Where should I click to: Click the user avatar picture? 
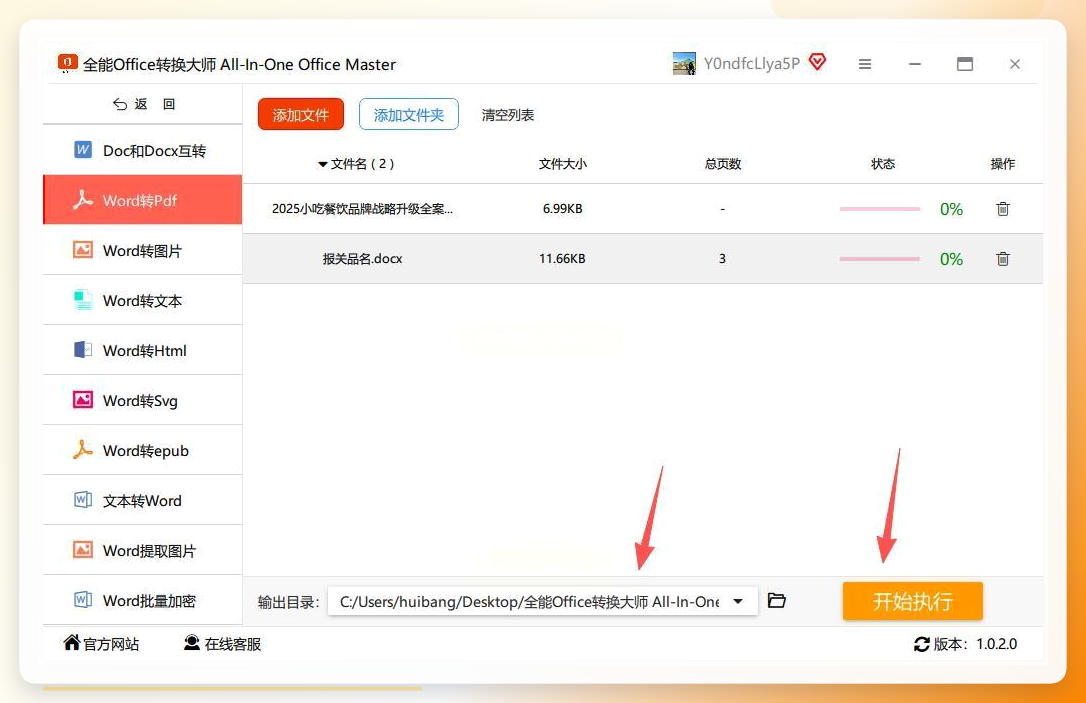(x=684, y=64)
